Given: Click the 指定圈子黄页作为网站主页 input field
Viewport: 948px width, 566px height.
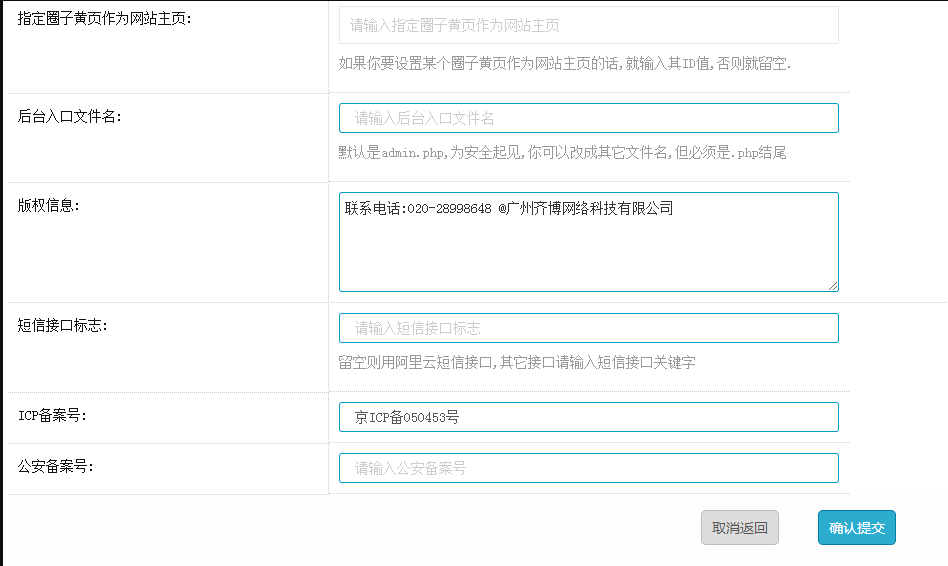Looking at the screenshot, I should point(588,25).
